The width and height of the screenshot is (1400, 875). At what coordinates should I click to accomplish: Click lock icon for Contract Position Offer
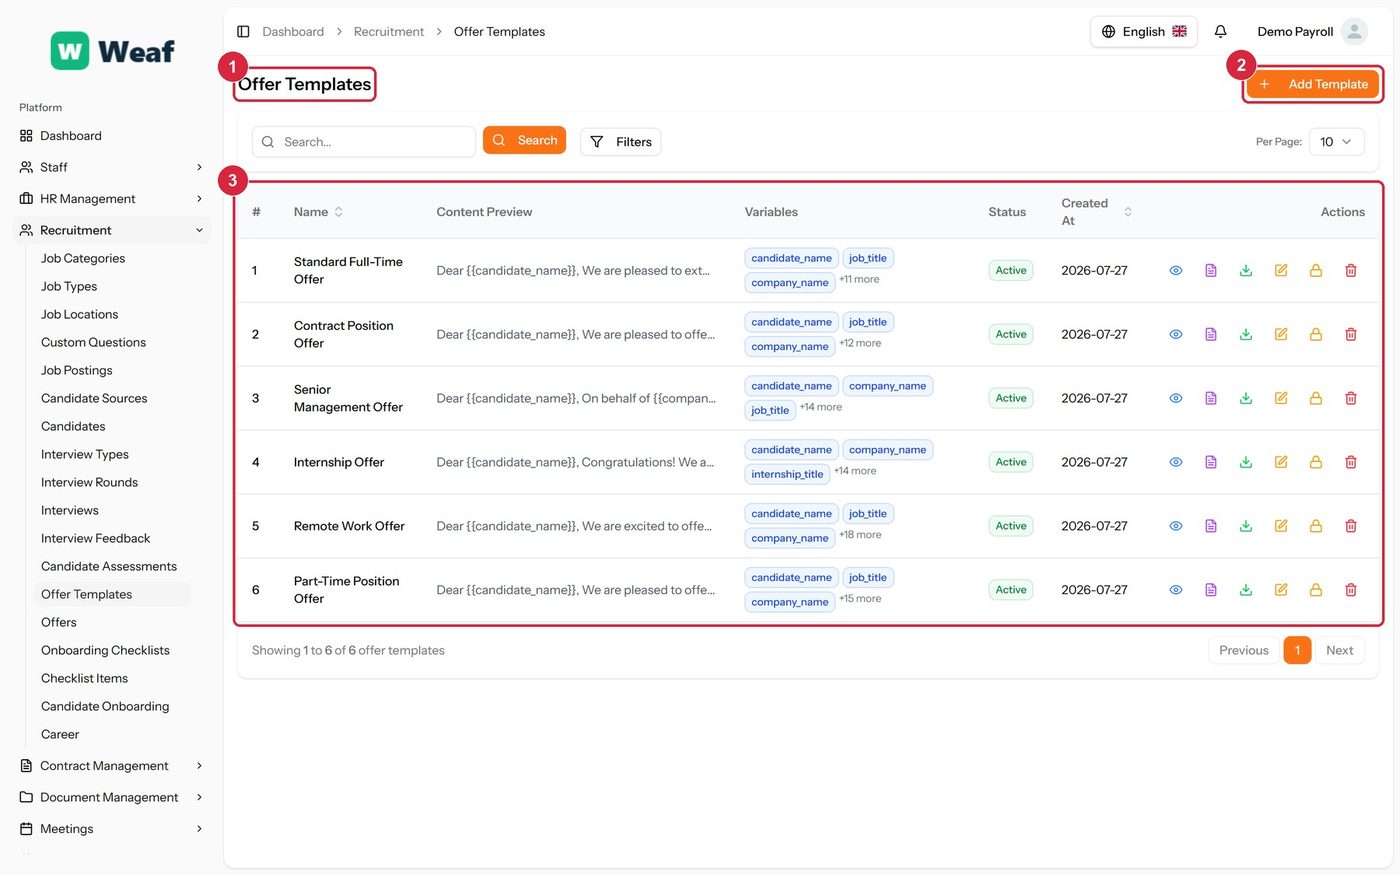coord(1316,335)
